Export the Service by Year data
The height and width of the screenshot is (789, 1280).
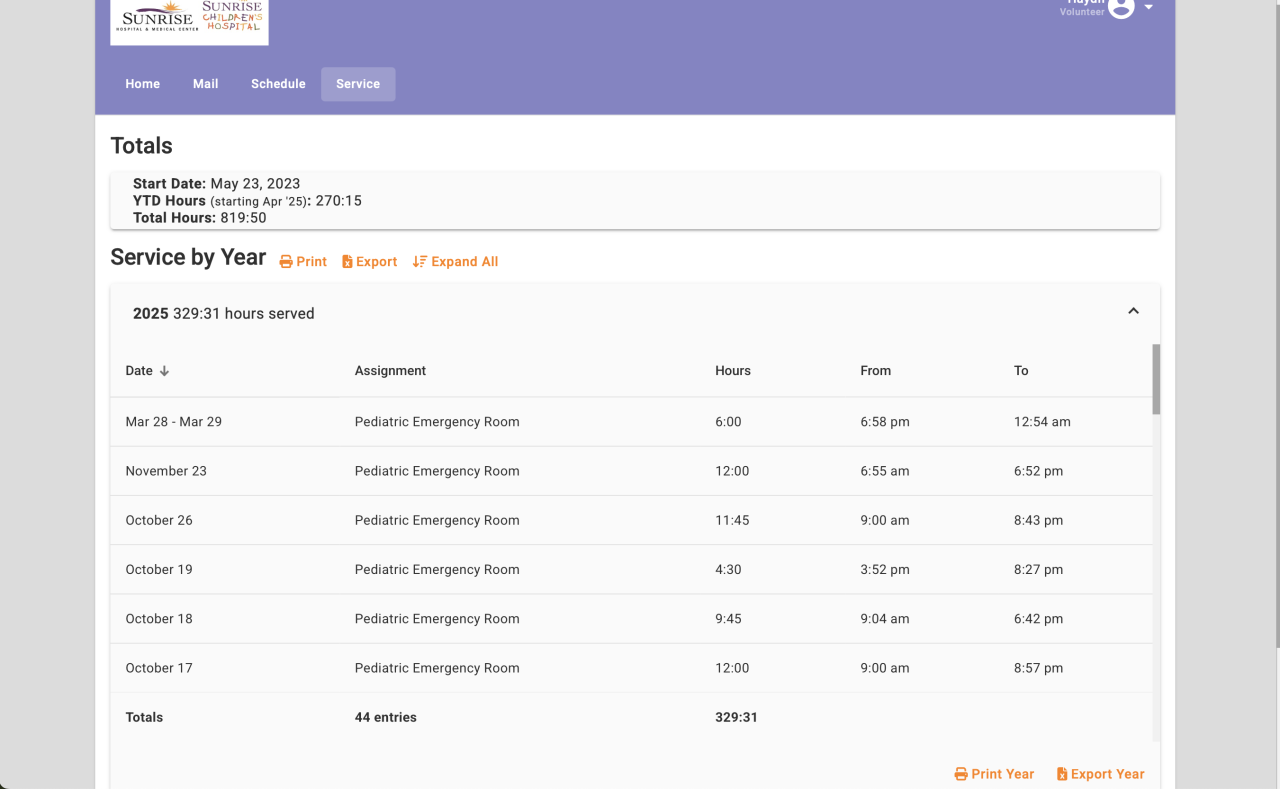(x=369, y=262)
